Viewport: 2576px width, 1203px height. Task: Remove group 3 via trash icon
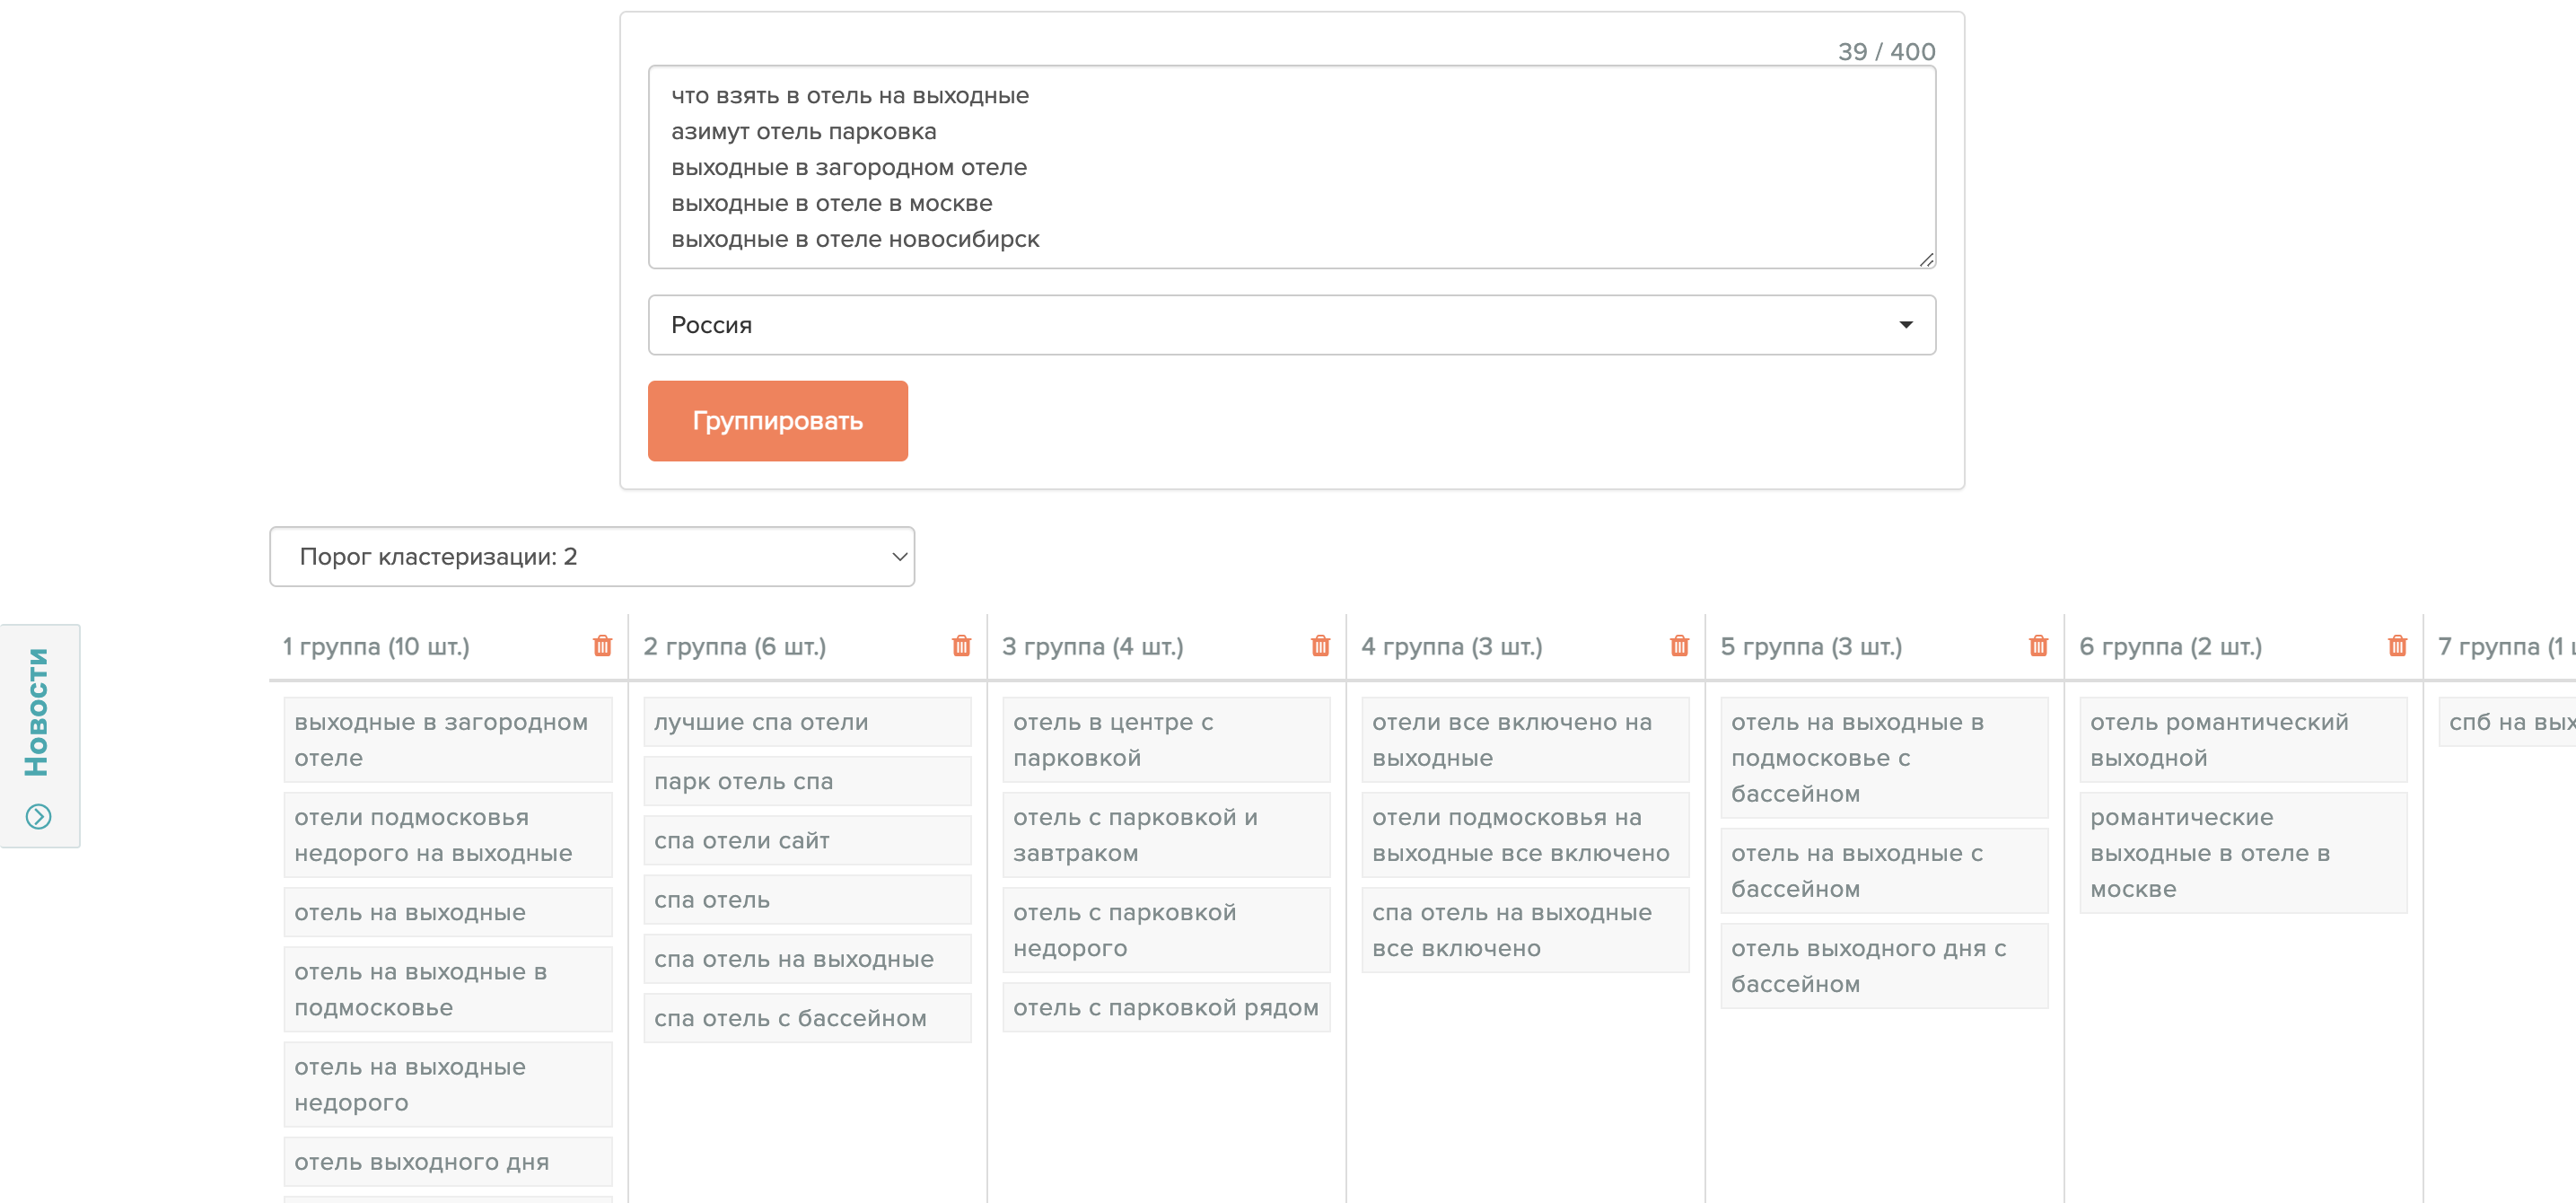[1320, 646]
